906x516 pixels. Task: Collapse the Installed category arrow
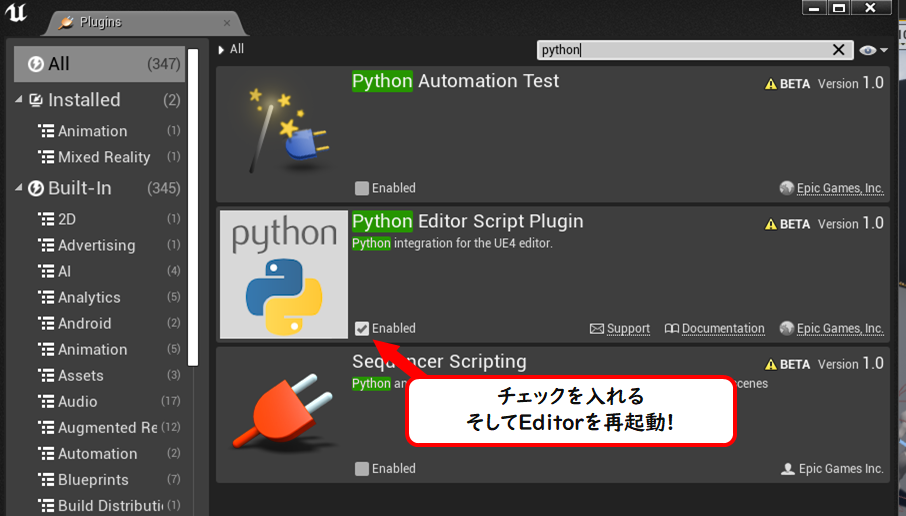19,100
